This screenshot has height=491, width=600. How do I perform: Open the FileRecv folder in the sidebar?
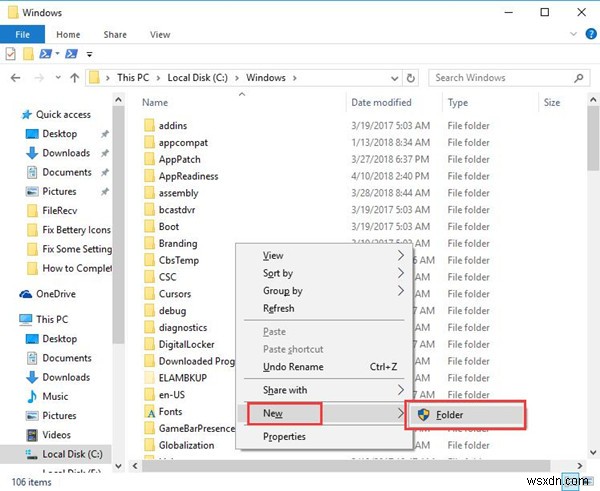tap(59, 210)
